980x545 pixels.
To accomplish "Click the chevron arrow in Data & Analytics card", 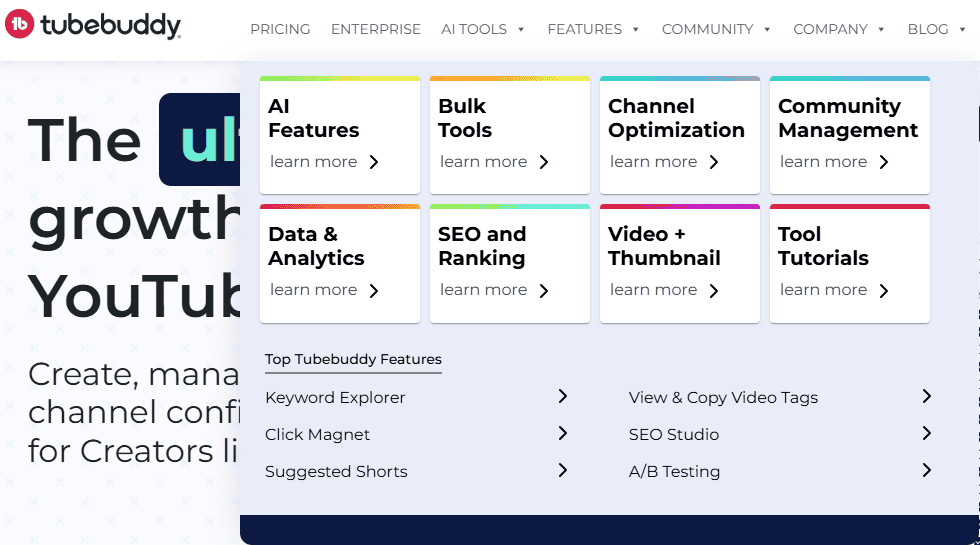I will pyautogui.click(x=374, y=291).
